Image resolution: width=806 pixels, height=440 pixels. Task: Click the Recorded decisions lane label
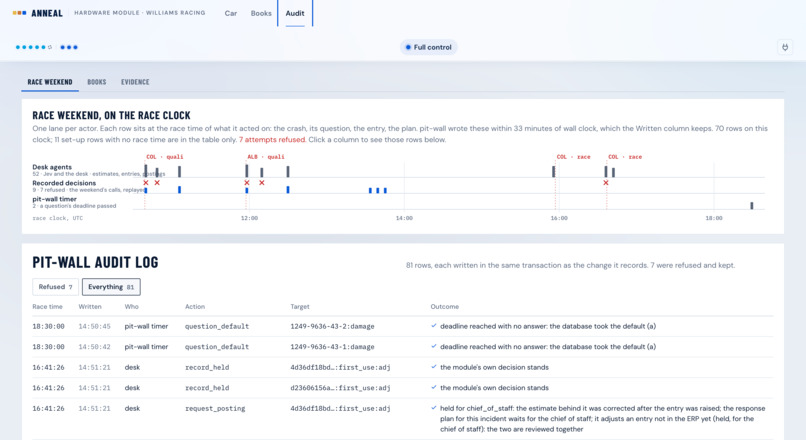tap(64, 183)
